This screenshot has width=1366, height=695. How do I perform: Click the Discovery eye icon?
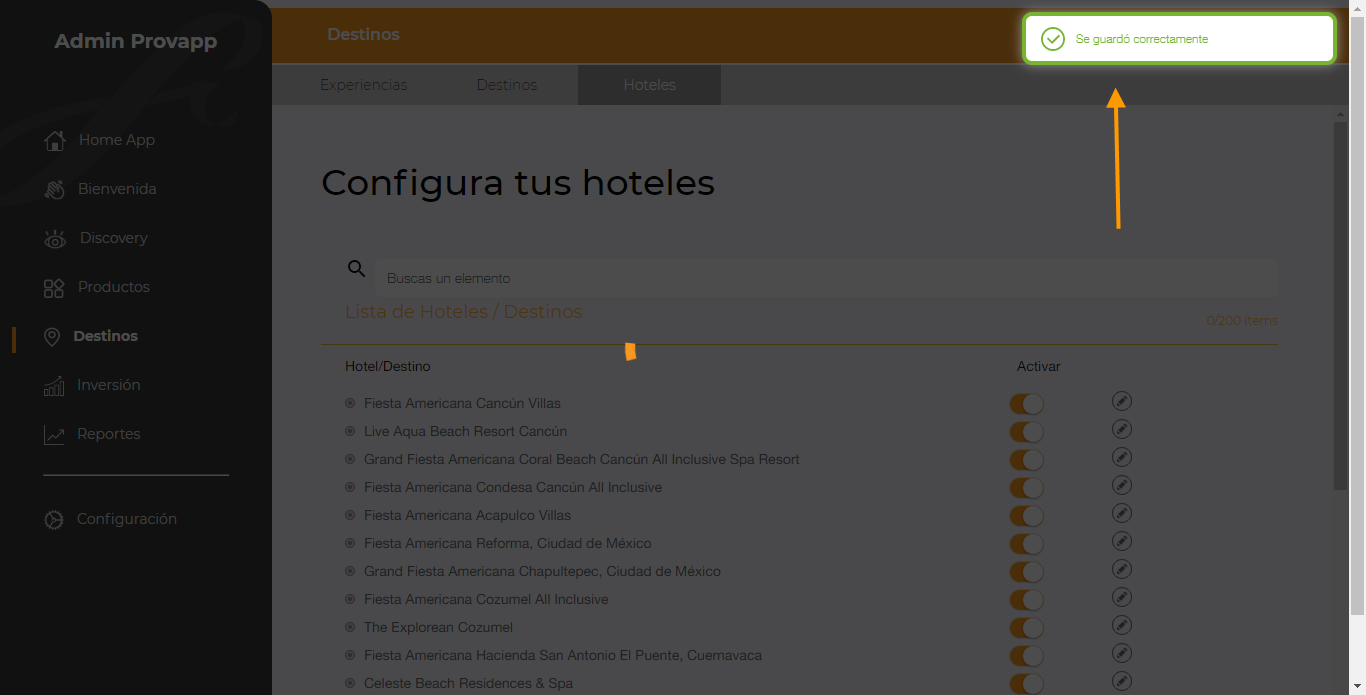coord(54,238)
